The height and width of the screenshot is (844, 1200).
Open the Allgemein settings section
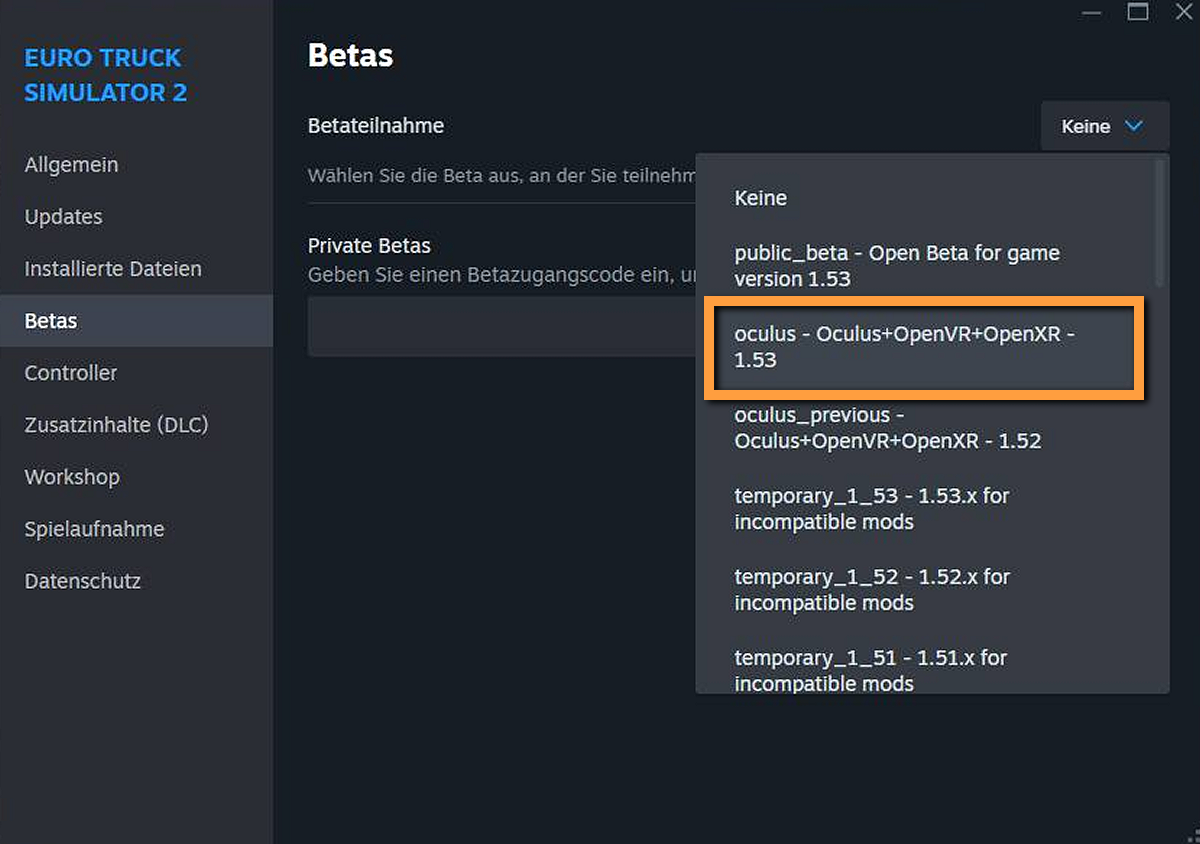[136, 165]
